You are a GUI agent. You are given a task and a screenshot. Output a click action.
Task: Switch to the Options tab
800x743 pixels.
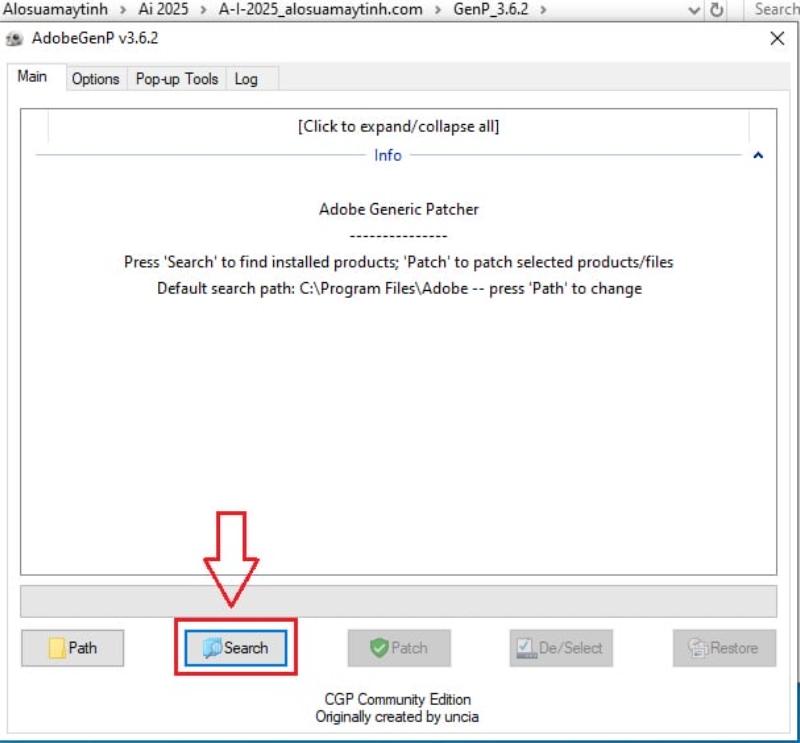(x=95, y=79)
